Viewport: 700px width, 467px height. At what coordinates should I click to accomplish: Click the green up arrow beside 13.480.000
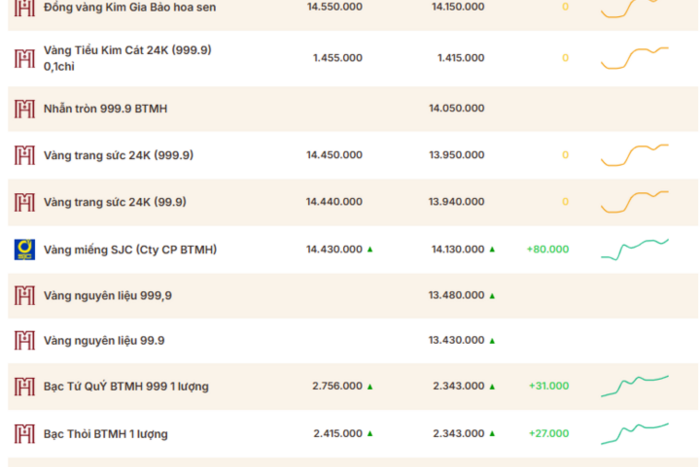492,296
